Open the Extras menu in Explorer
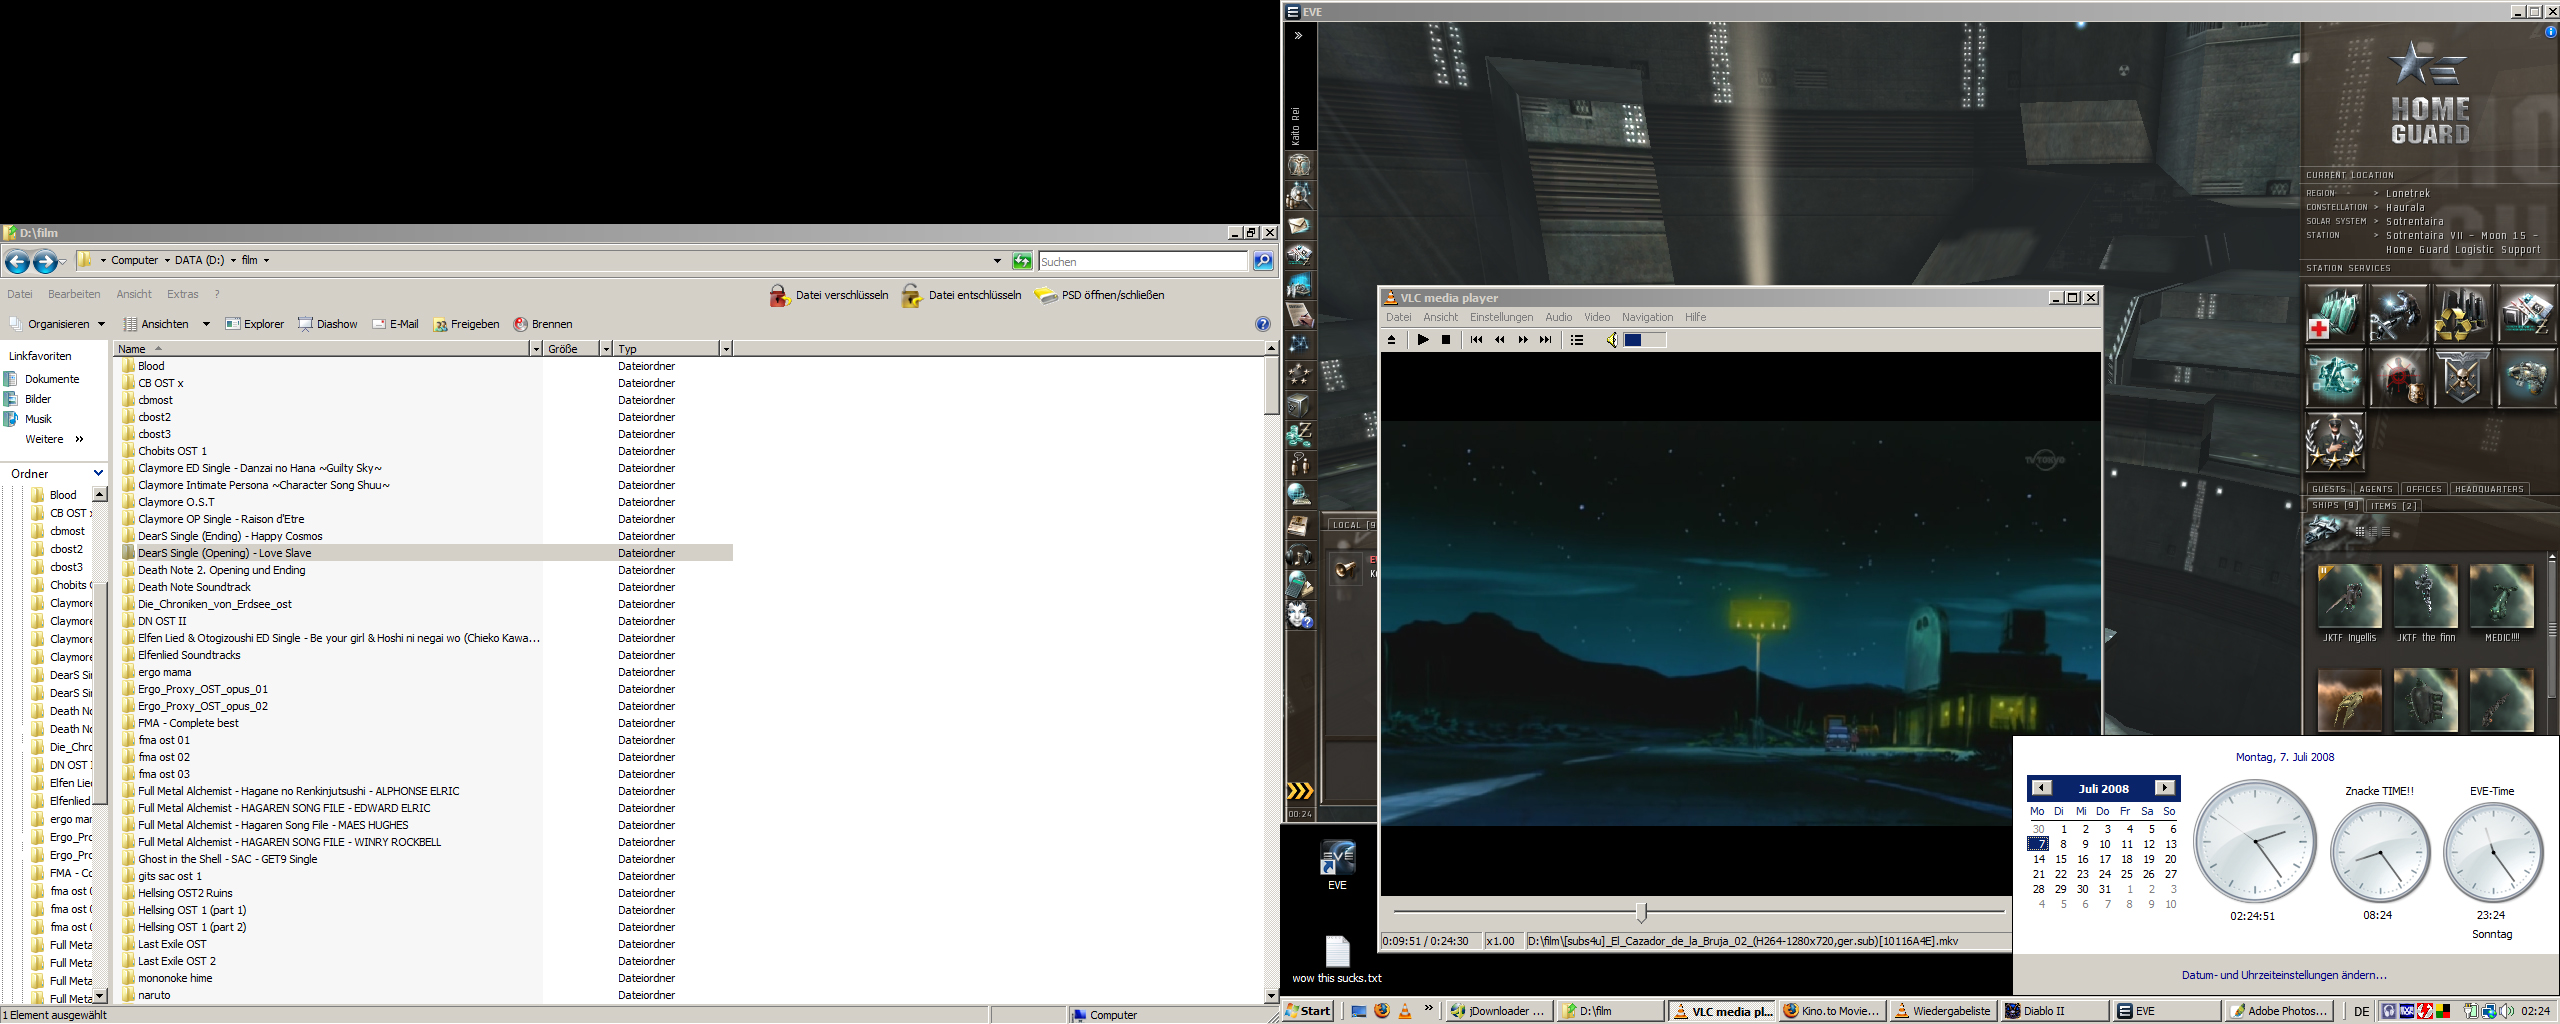The width and height of the screenshot is (2560, 1024). (183, 294)
